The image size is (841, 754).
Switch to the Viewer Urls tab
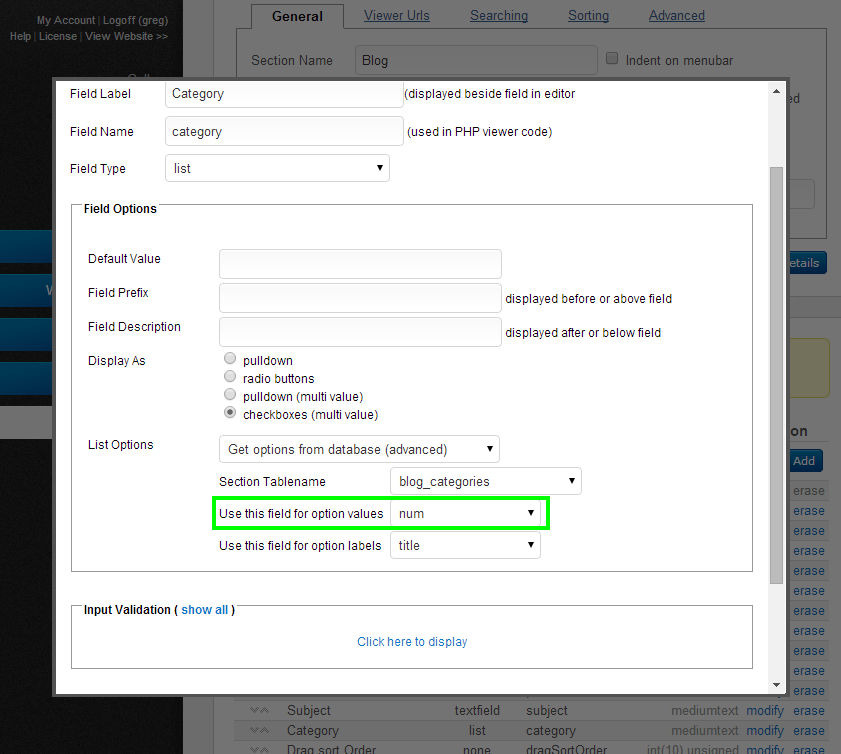coord(395,16)
